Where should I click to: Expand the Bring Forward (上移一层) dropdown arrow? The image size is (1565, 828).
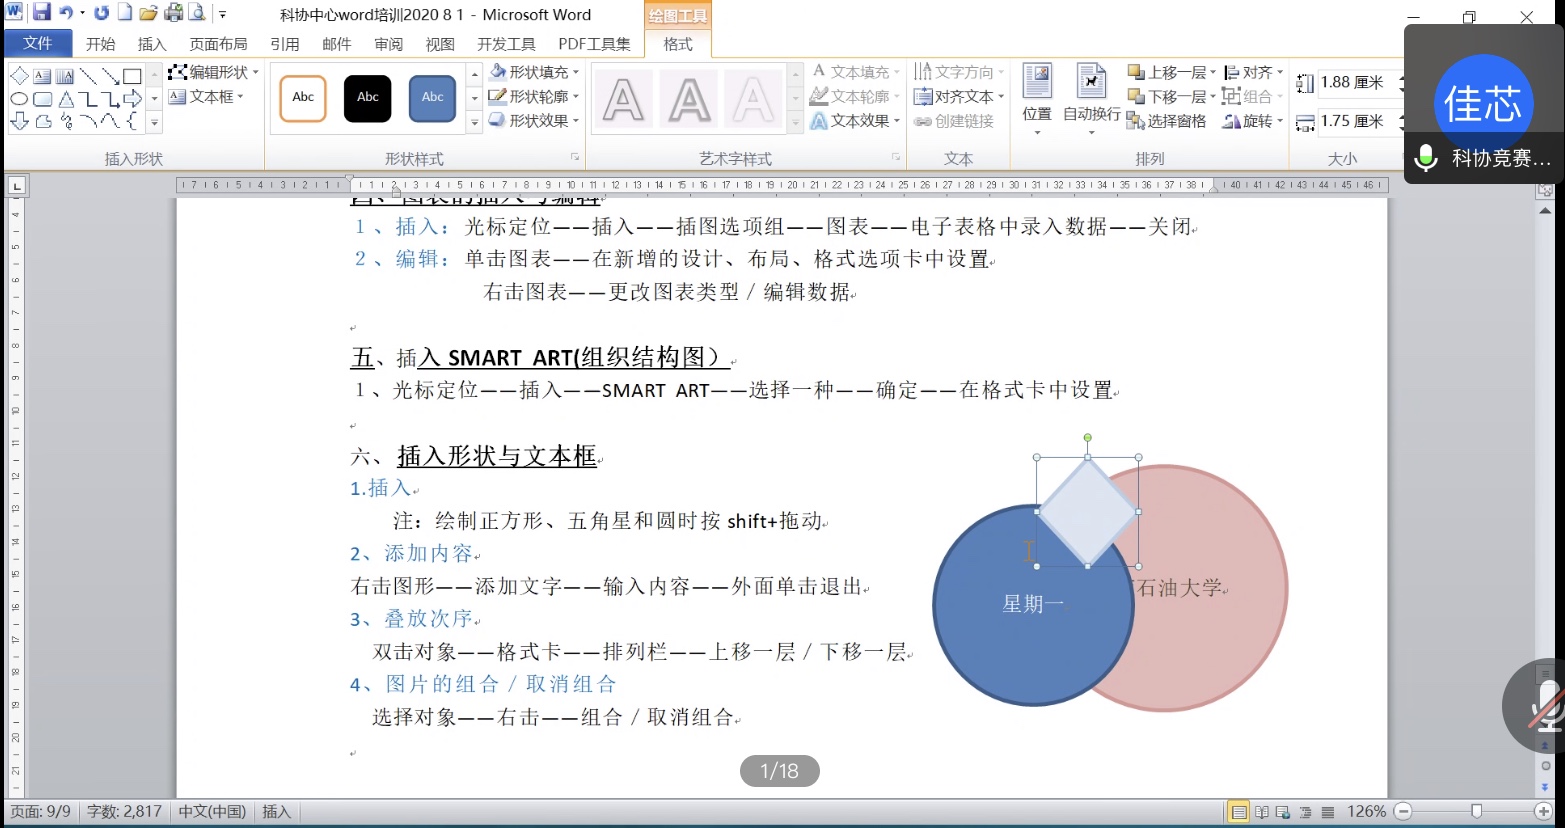point(1213,72)
